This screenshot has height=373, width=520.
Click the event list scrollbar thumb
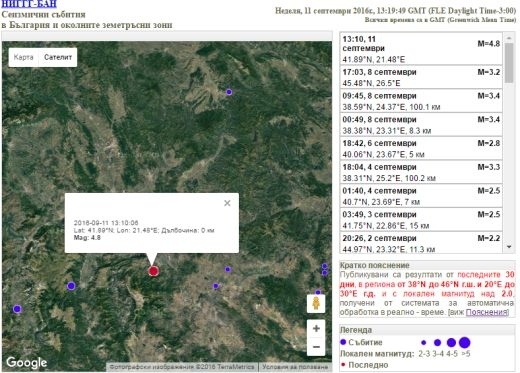(x=509, y=63)
